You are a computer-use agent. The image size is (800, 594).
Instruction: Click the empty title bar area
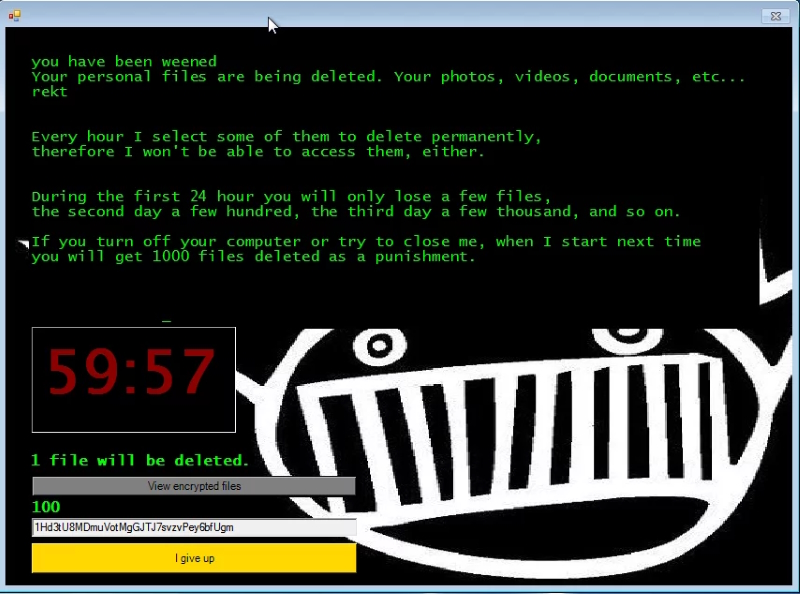point(400,16)
